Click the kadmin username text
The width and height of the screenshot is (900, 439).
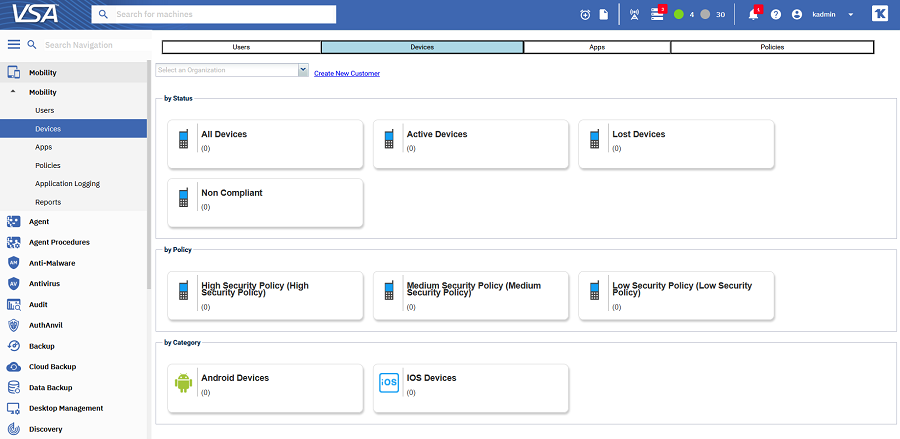pyautogui.click(x=824, y=15)
